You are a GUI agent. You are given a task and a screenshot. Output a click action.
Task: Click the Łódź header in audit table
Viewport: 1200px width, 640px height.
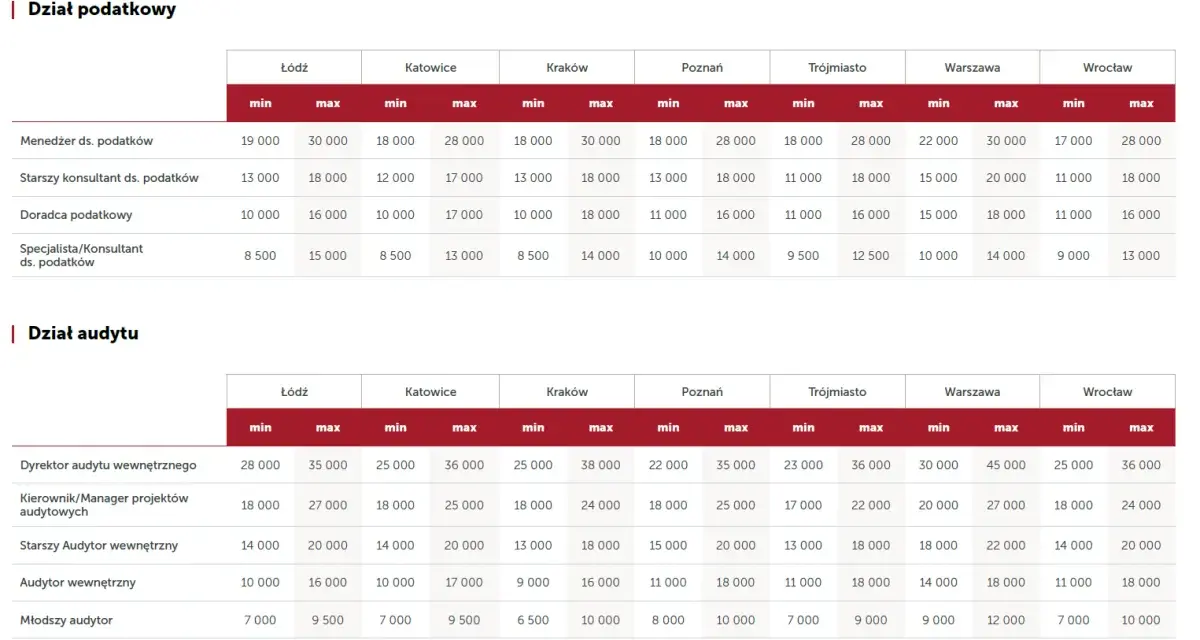point(294,392)
